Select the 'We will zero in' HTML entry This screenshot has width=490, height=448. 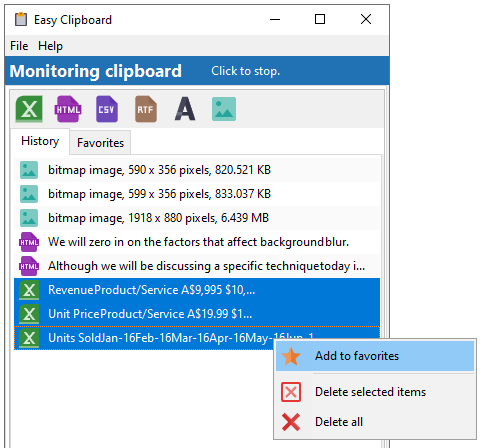click(x=197, y=242)
